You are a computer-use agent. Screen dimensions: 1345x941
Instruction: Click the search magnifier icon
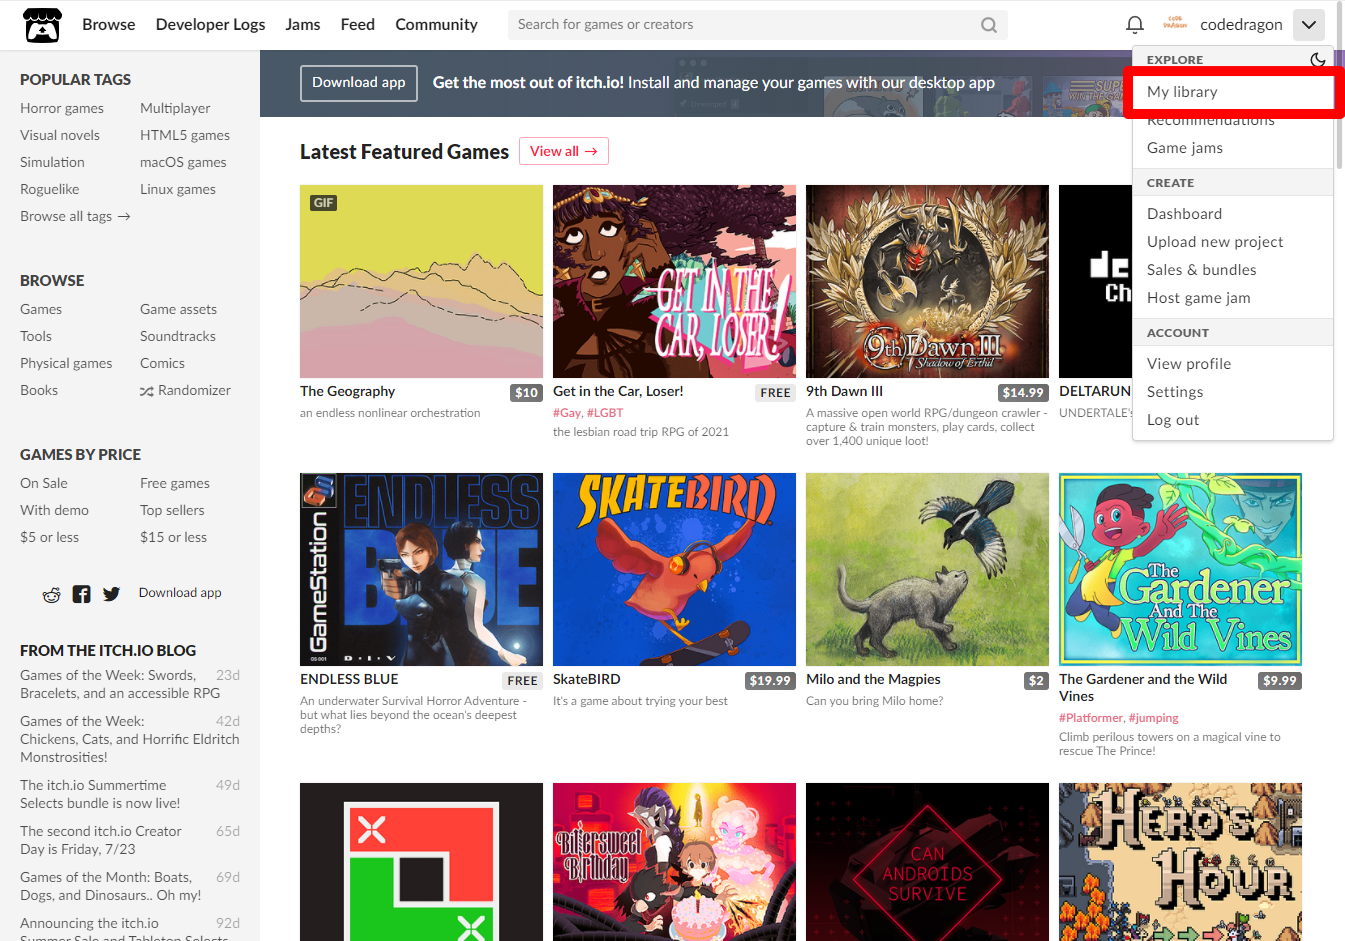(x=988, y=25)
